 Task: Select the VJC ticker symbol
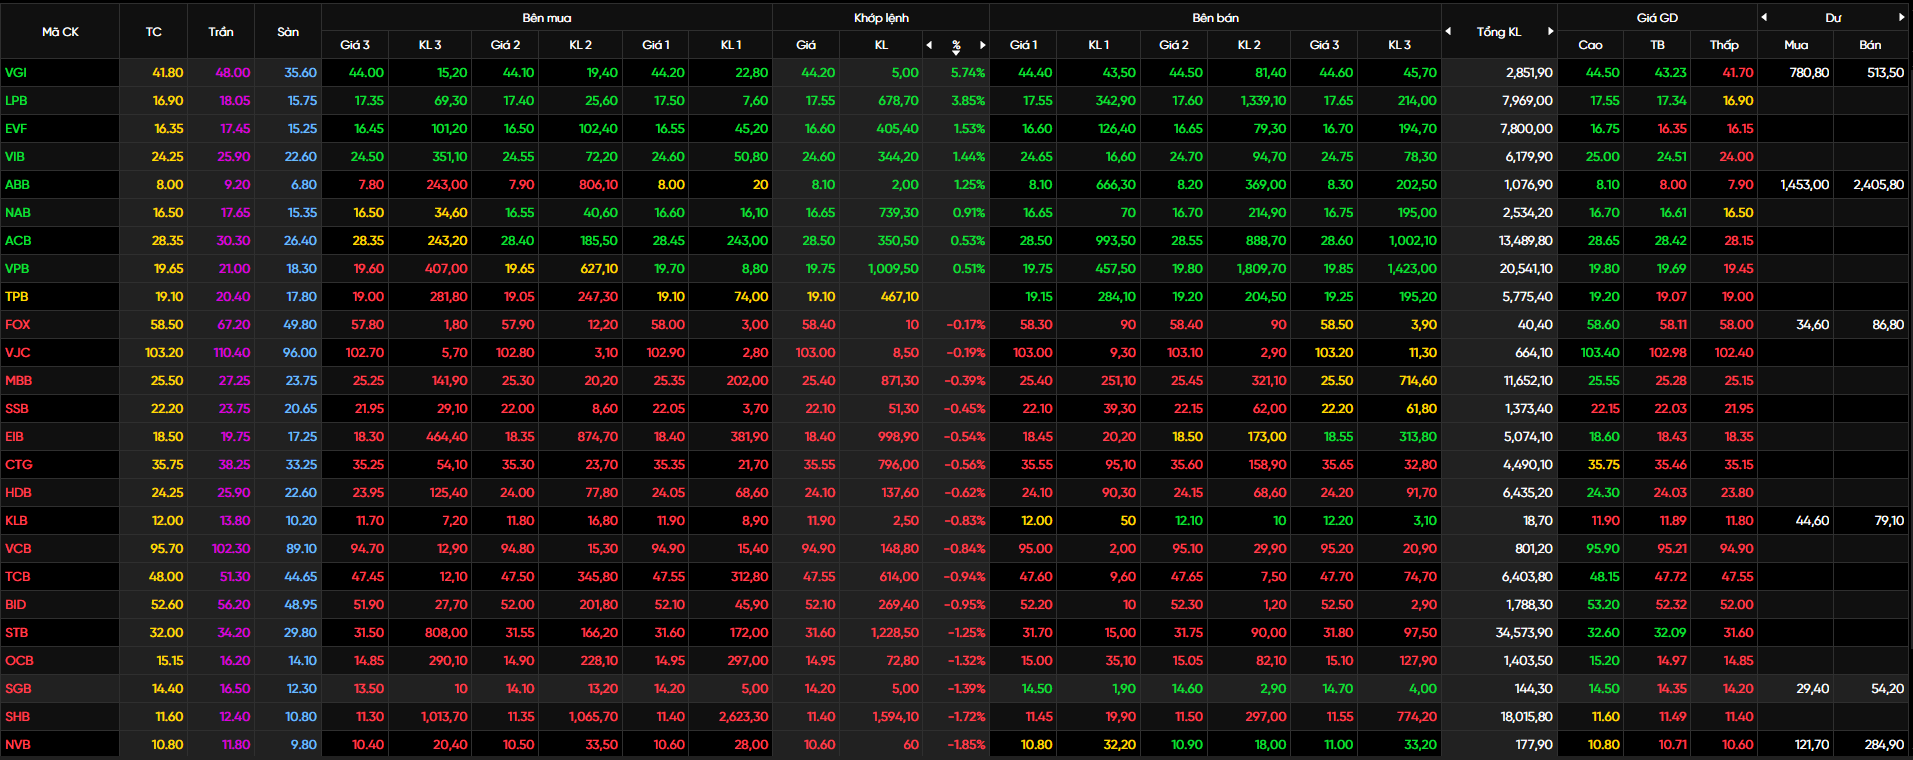17,353
